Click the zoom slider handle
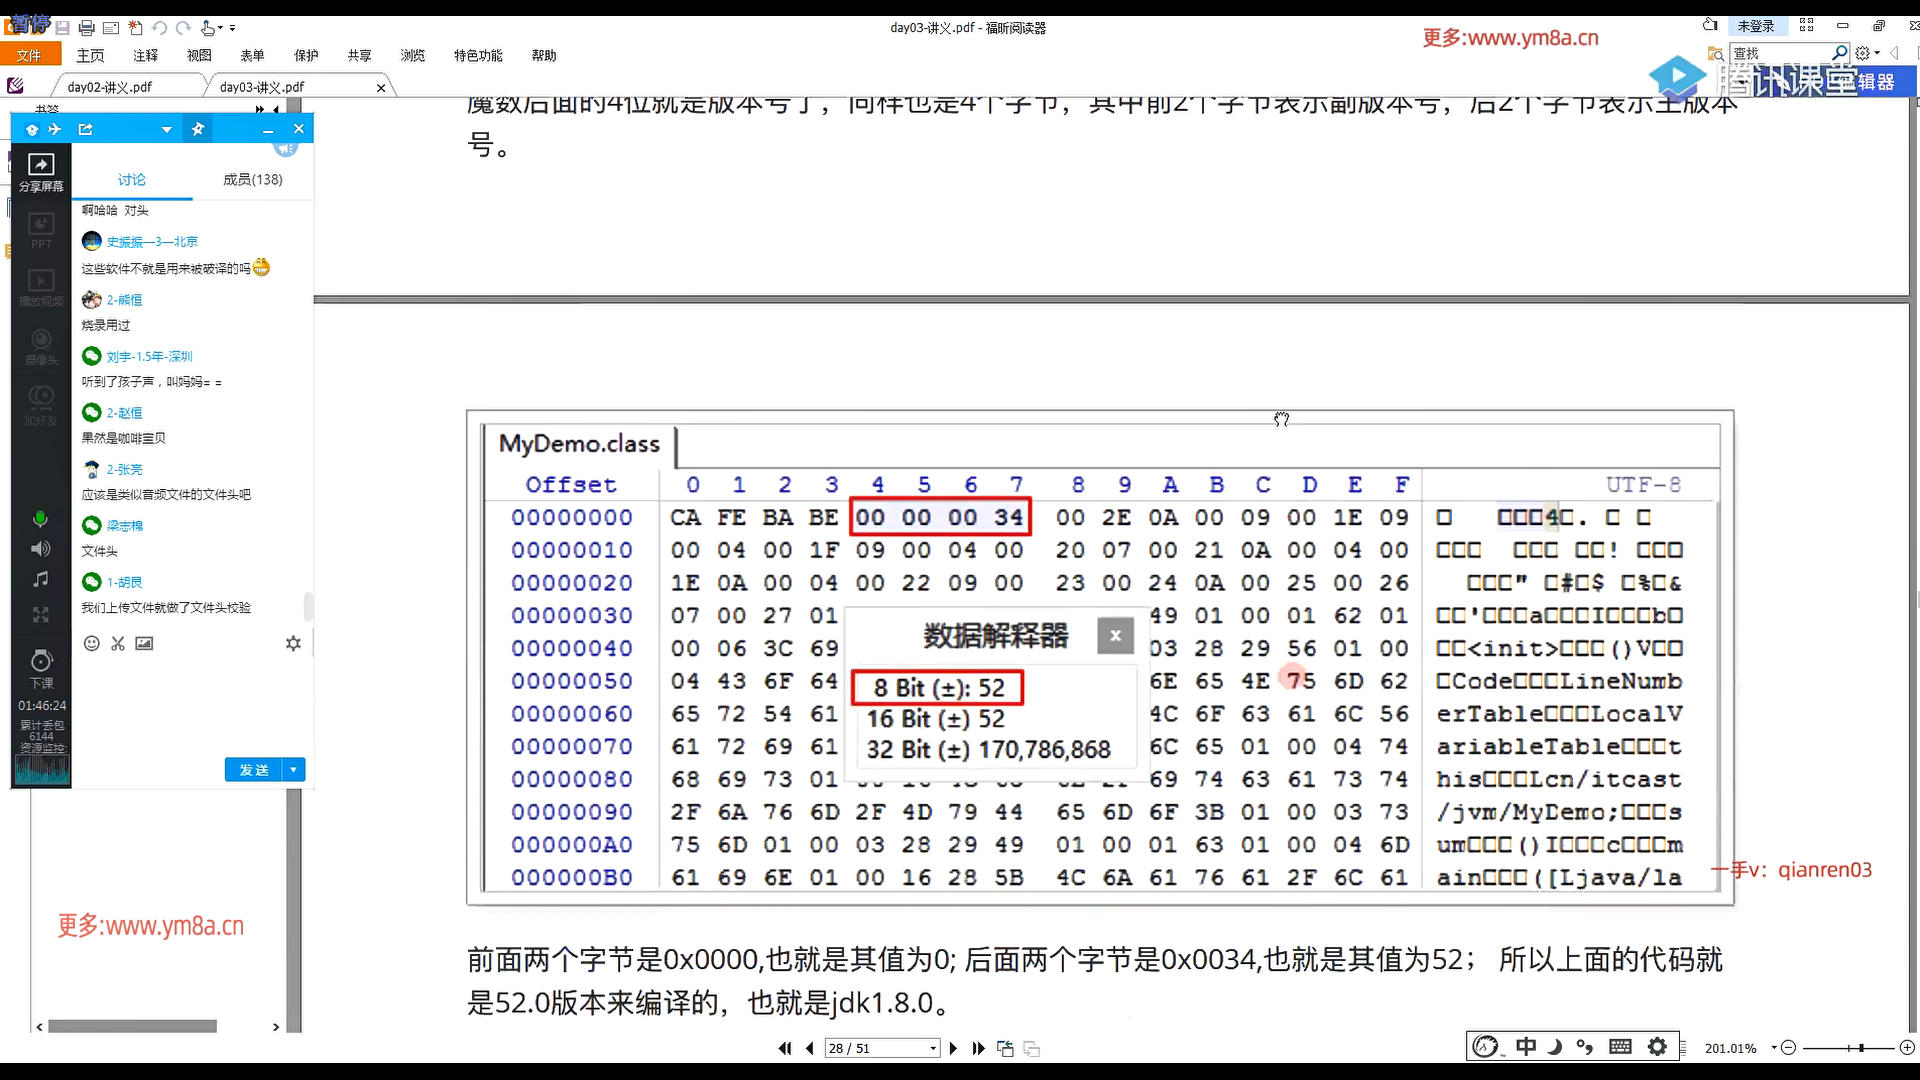 (1861, 1048)
